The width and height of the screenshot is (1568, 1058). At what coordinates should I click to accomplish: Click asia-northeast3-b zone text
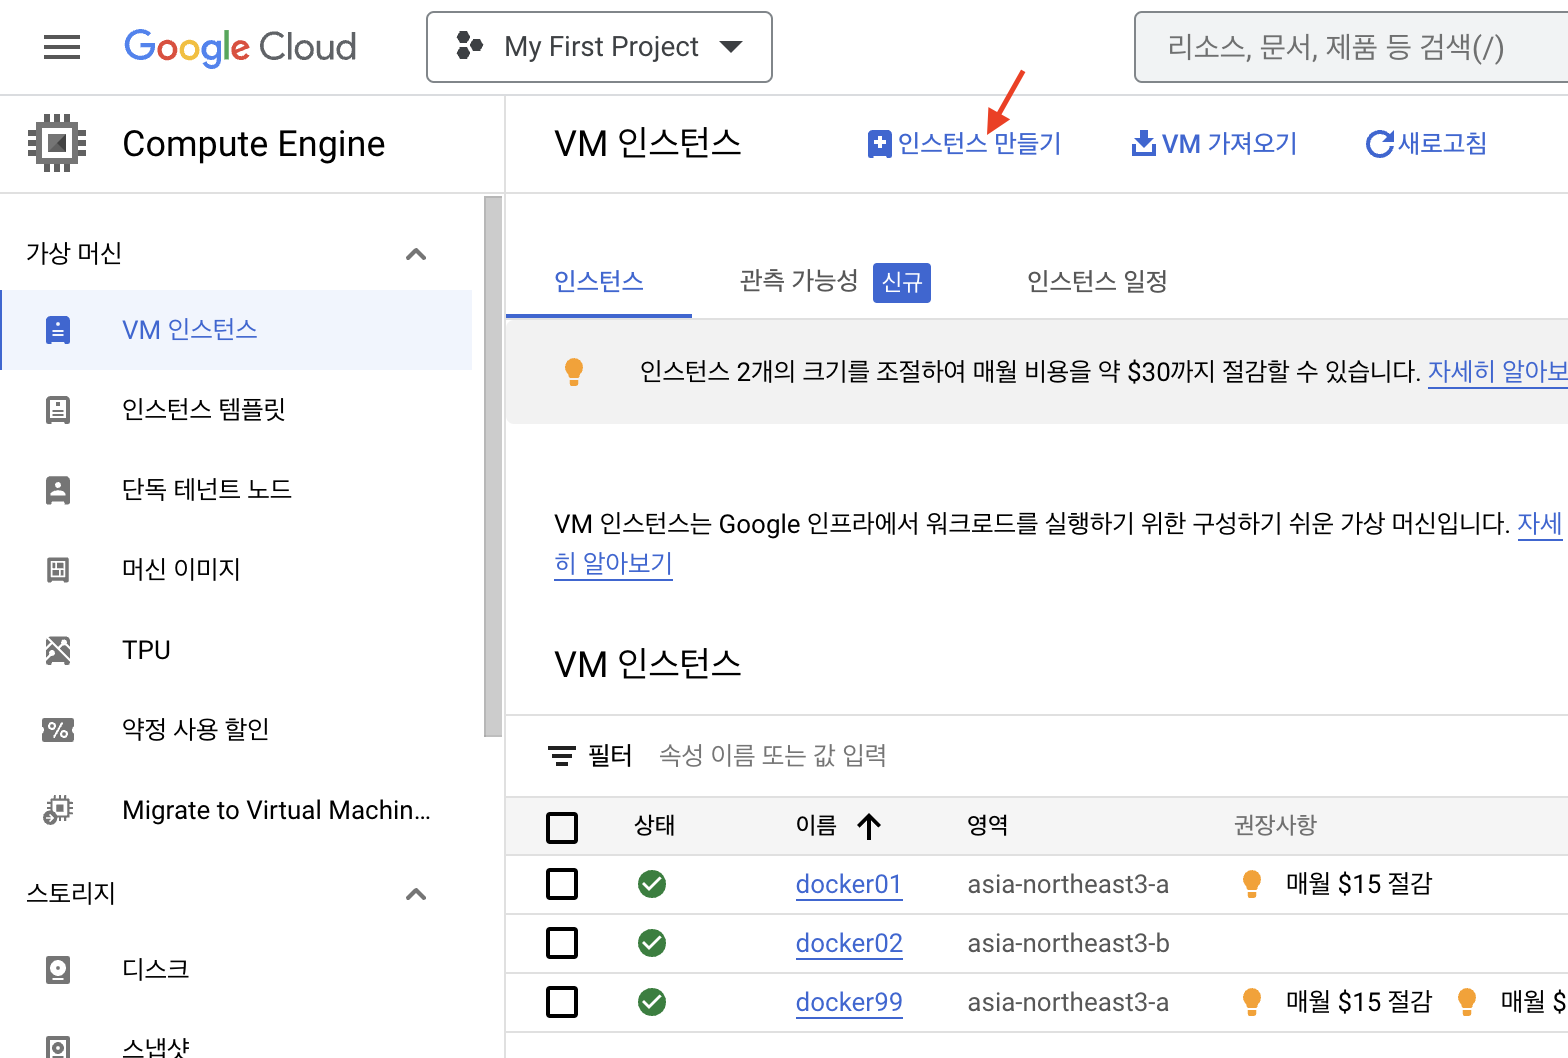(1068, 944)
